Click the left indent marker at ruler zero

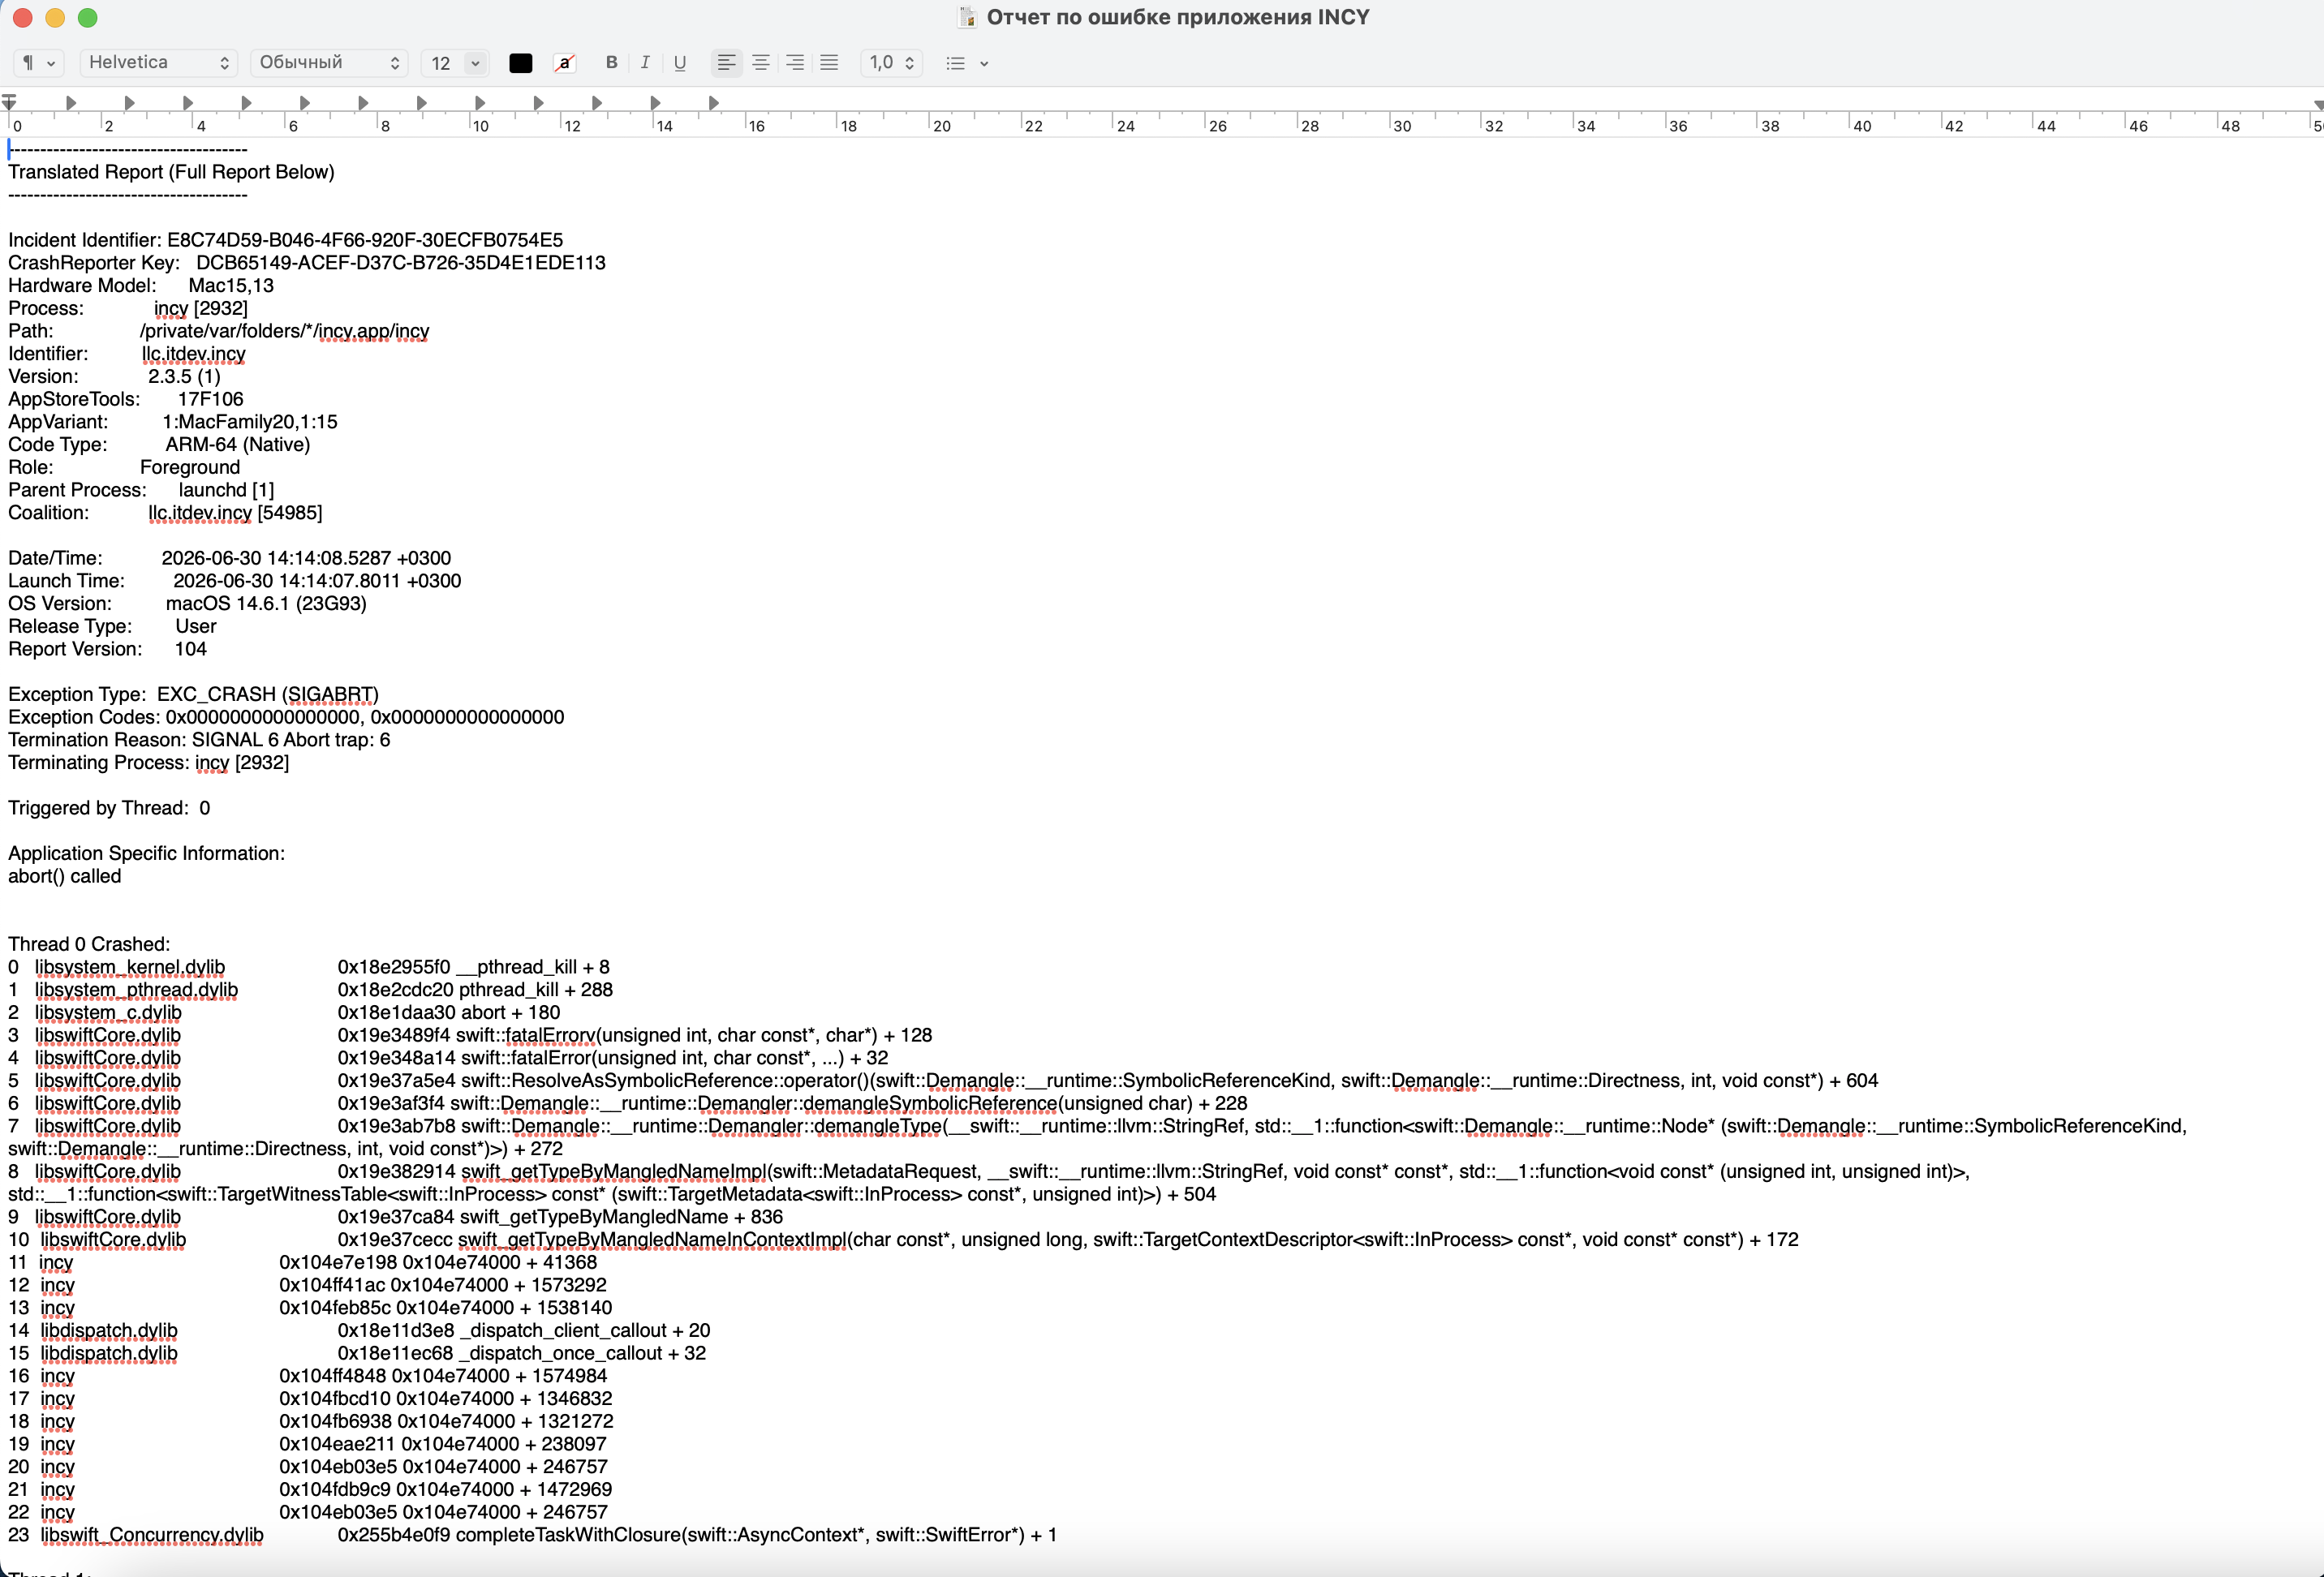coord(9,102)
